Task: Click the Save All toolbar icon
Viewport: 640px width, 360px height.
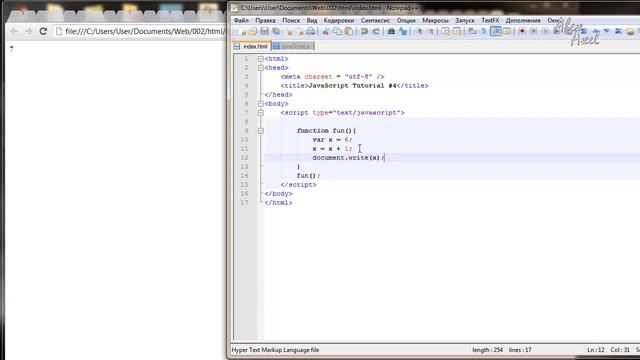Action: point(276,31)
